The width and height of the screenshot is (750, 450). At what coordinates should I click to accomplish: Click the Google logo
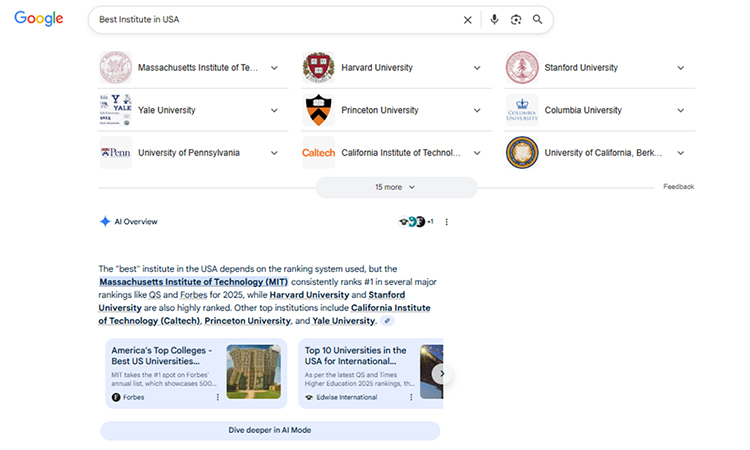pos(39,19)
